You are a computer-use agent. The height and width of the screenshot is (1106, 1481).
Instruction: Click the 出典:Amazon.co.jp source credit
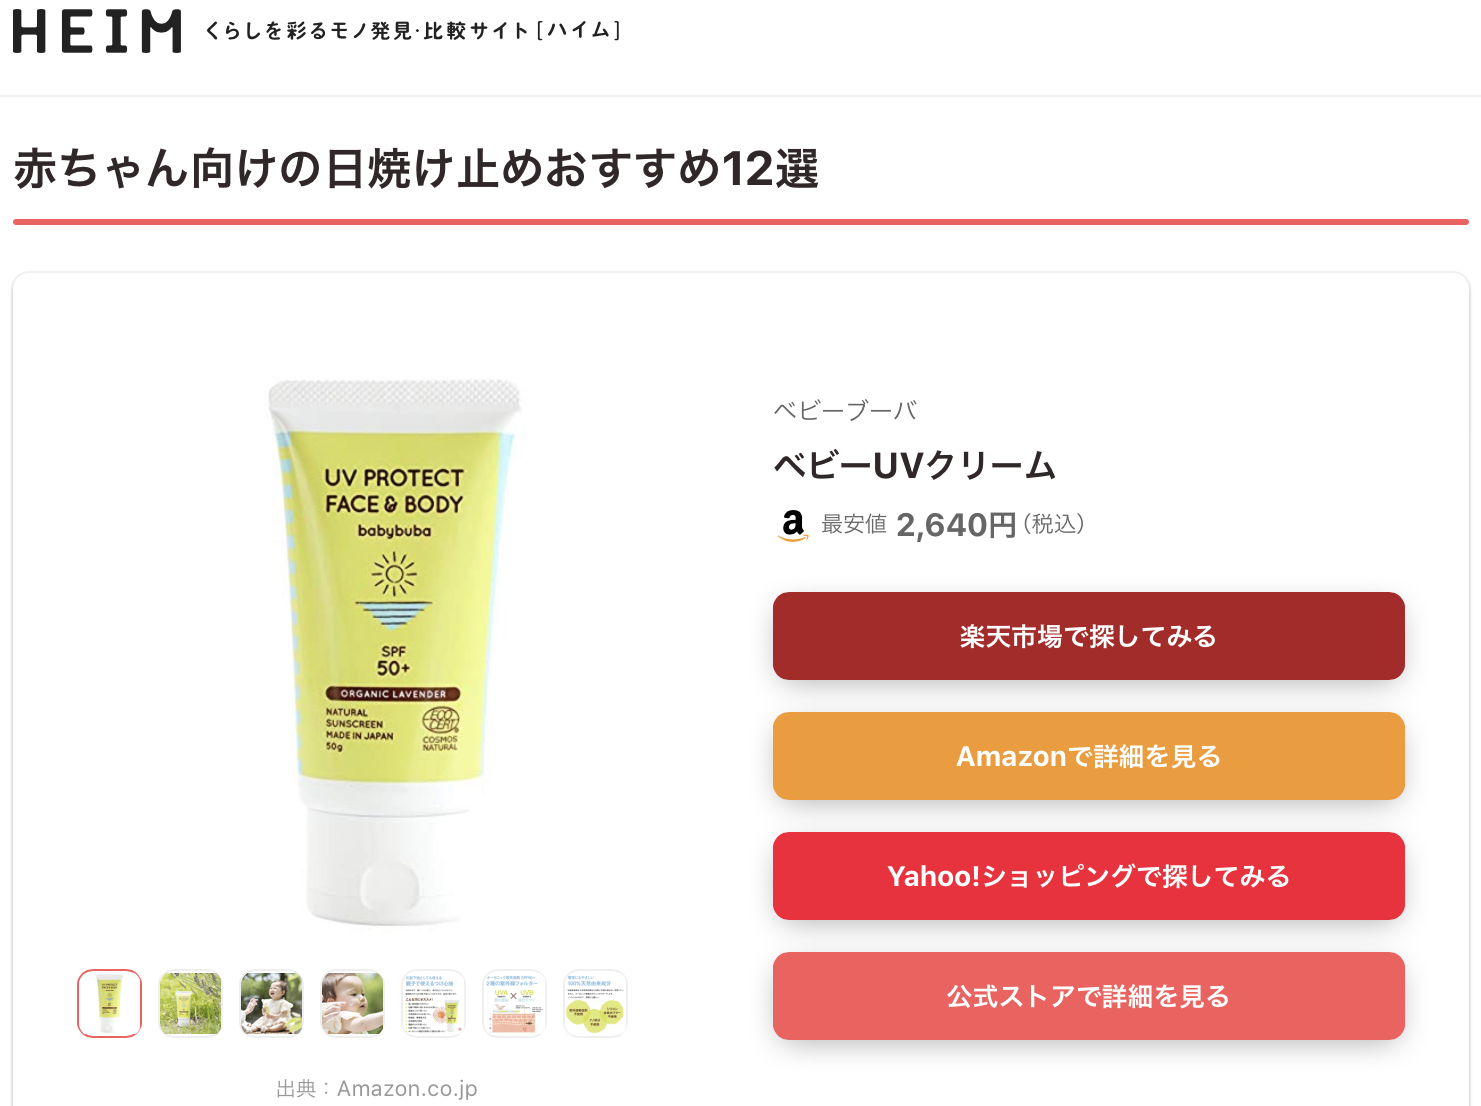[x=377, y=1088]
